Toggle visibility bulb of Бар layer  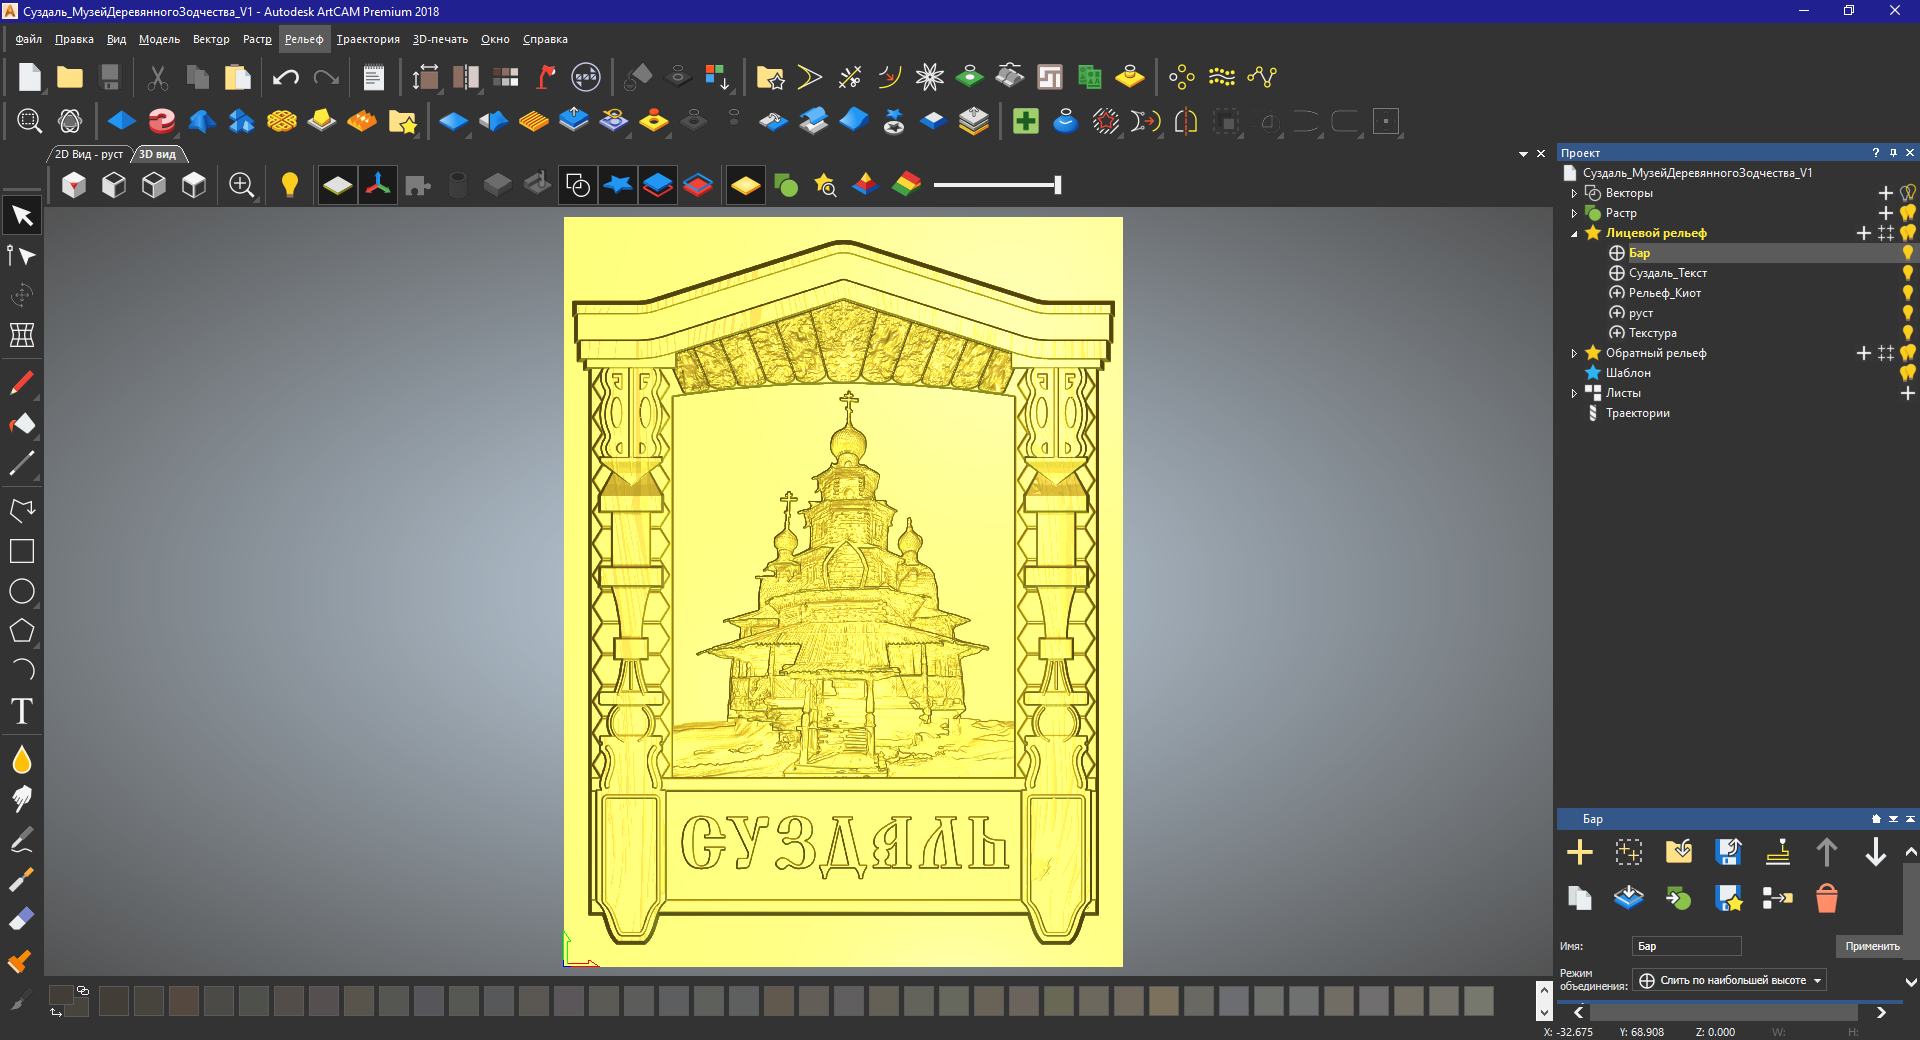pyautogui.click(x=1908, y=253)
